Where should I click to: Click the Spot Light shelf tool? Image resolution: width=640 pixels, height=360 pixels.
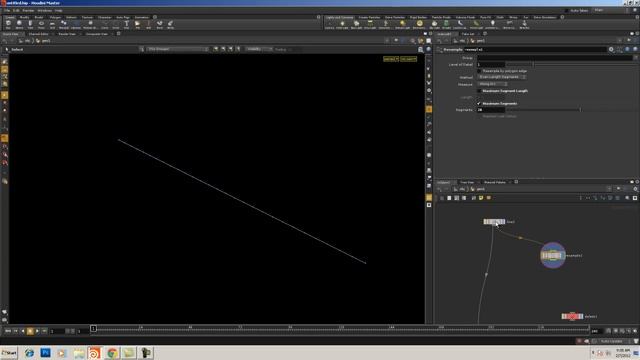pos(356,24)
